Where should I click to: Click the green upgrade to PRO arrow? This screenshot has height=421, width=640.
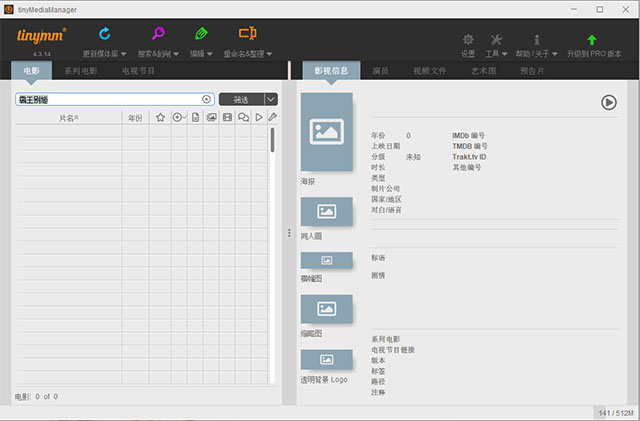coord(592,40)
